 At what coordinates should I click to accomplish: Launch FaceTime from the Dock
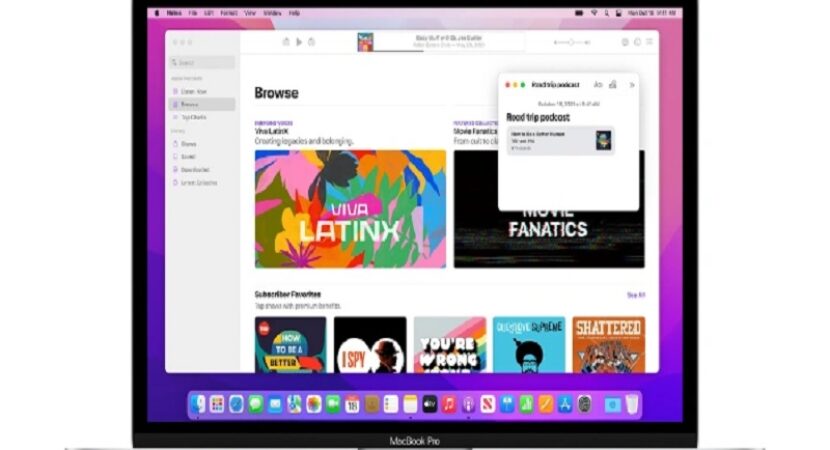coord(333,404)
